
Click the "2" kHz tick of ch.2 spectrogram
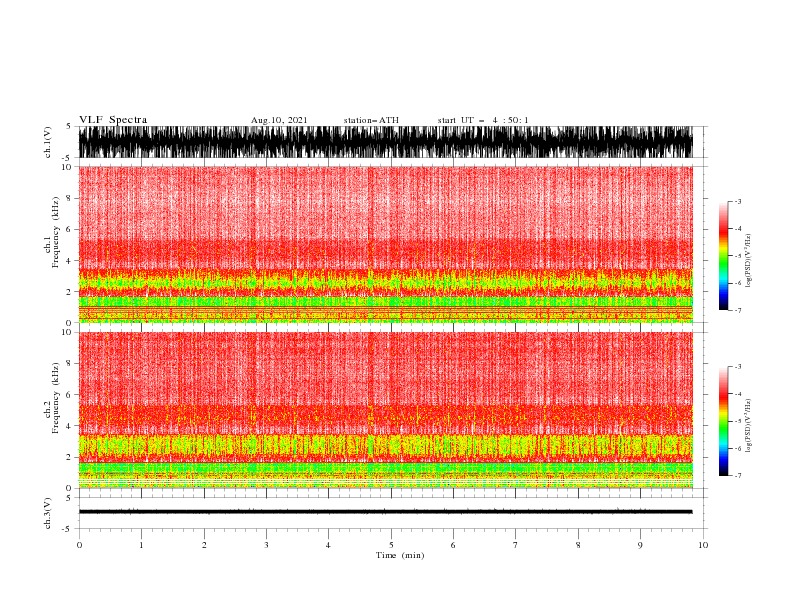pyautogui.click(x=70, y=457)
